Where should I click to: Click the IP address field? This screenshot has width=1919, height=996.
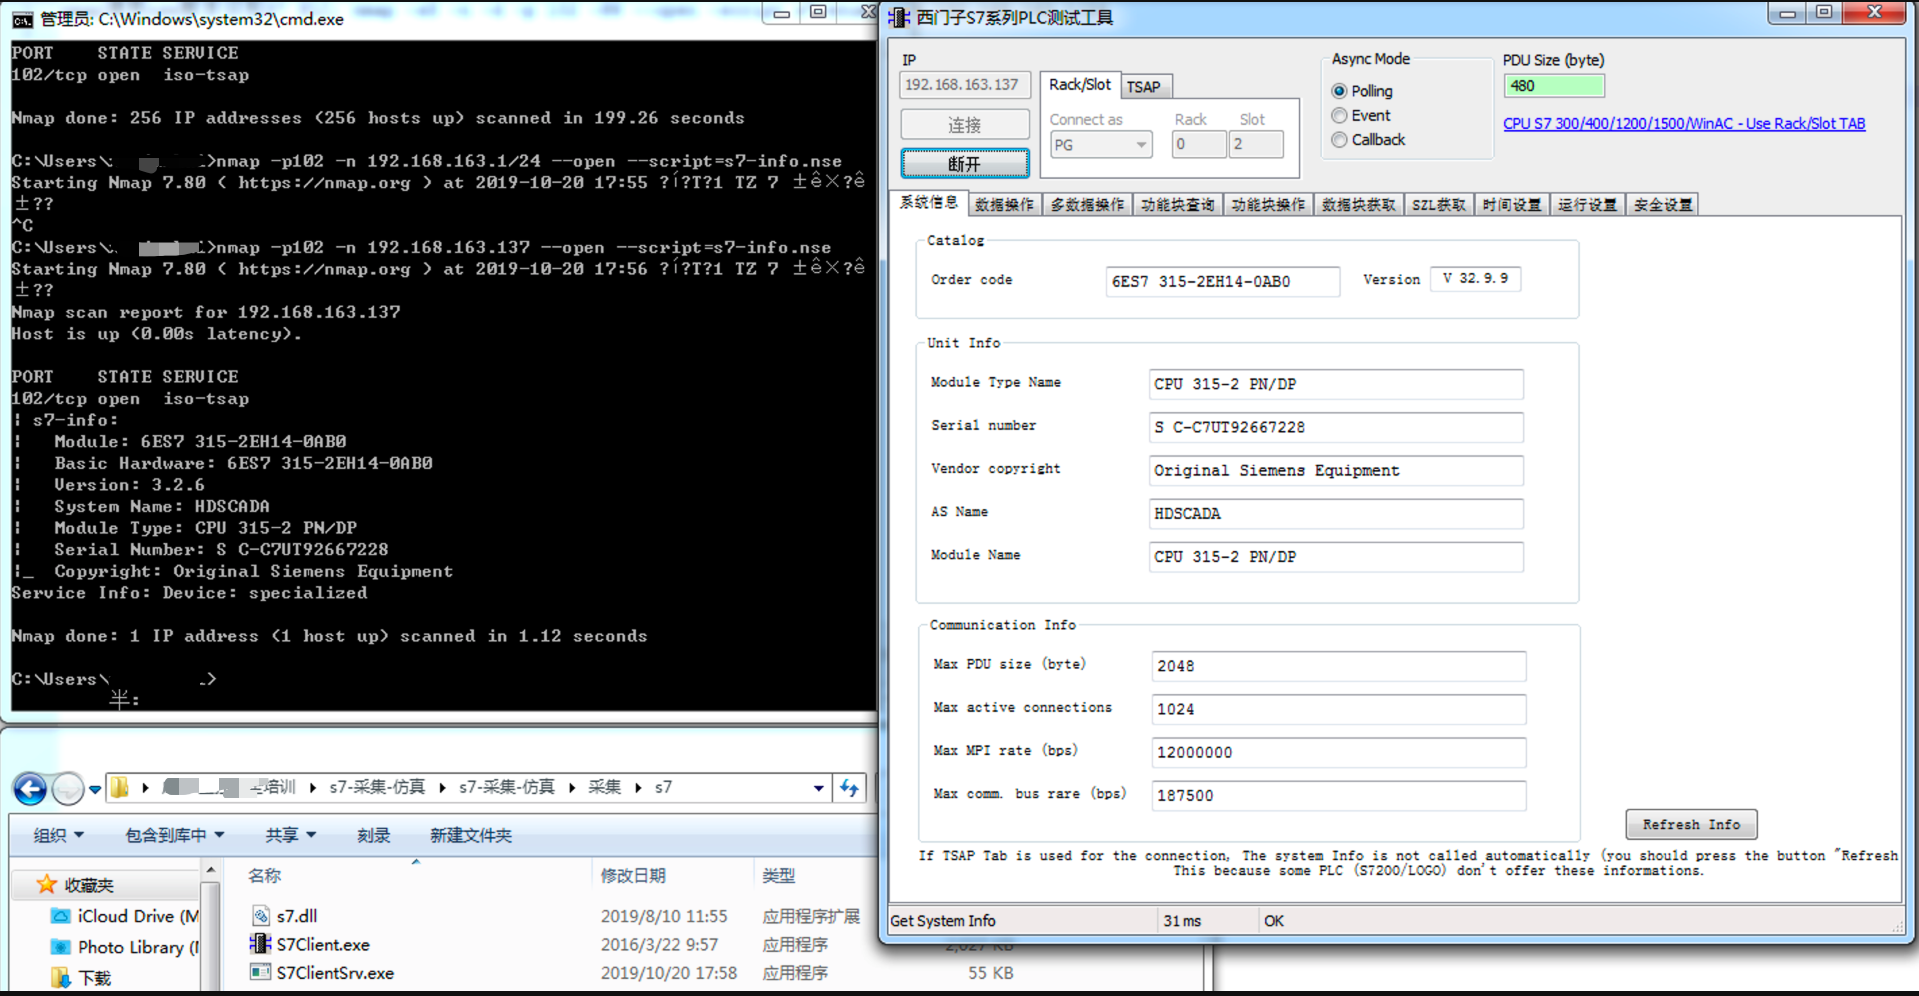pyautogui.click(x=964, y=85)
